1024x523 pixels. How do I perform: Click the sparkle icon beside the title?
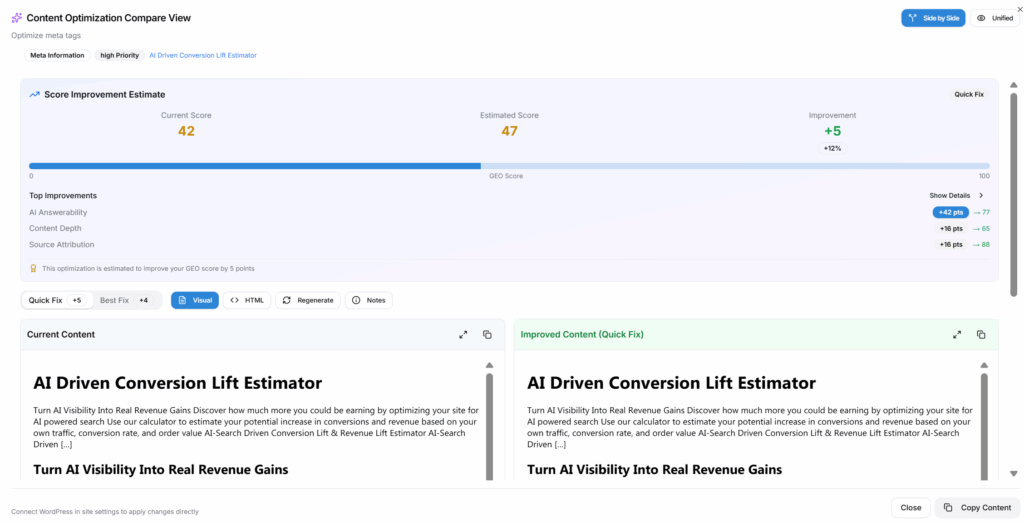pyautogui.click(x=16, y=18)
